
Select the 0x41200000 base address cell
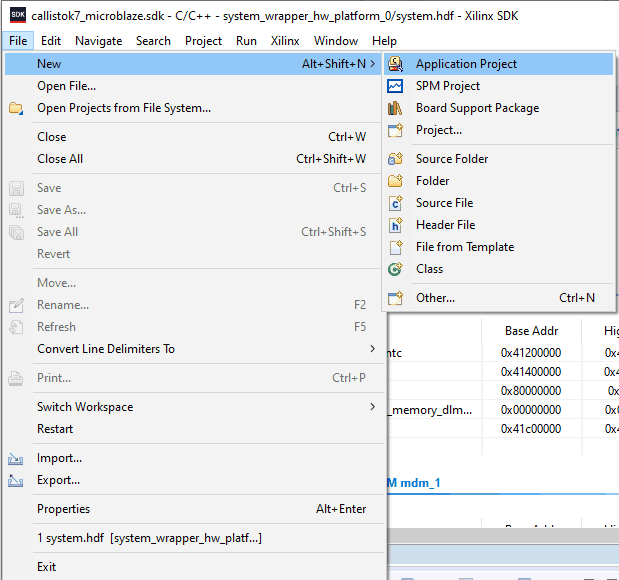[x=531, y=353]
